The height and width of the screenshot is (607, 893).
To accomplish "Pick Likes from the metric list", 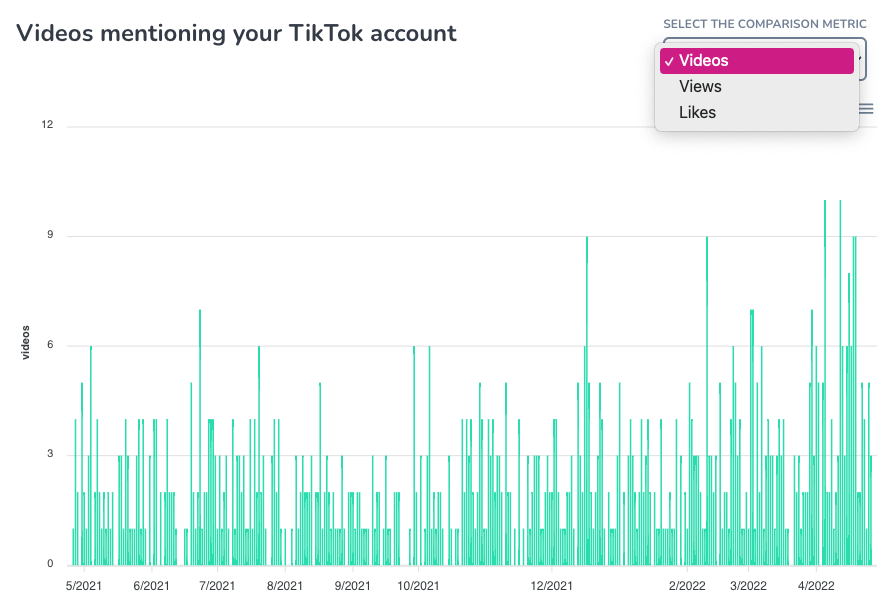I will coord(697,113).
